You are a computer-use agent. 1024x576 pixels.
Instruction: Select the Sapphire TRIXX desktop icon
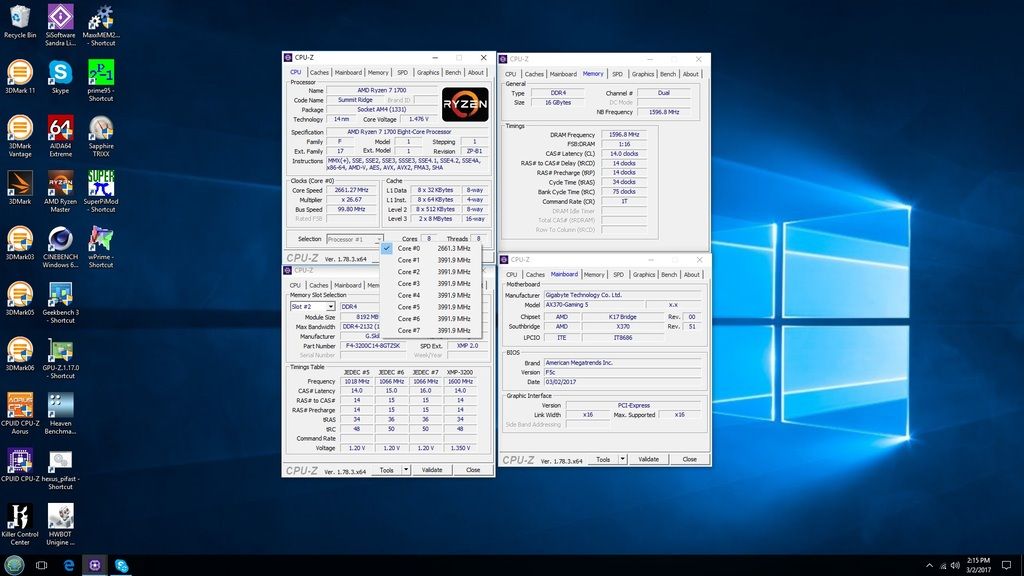(x=101, y=136)
